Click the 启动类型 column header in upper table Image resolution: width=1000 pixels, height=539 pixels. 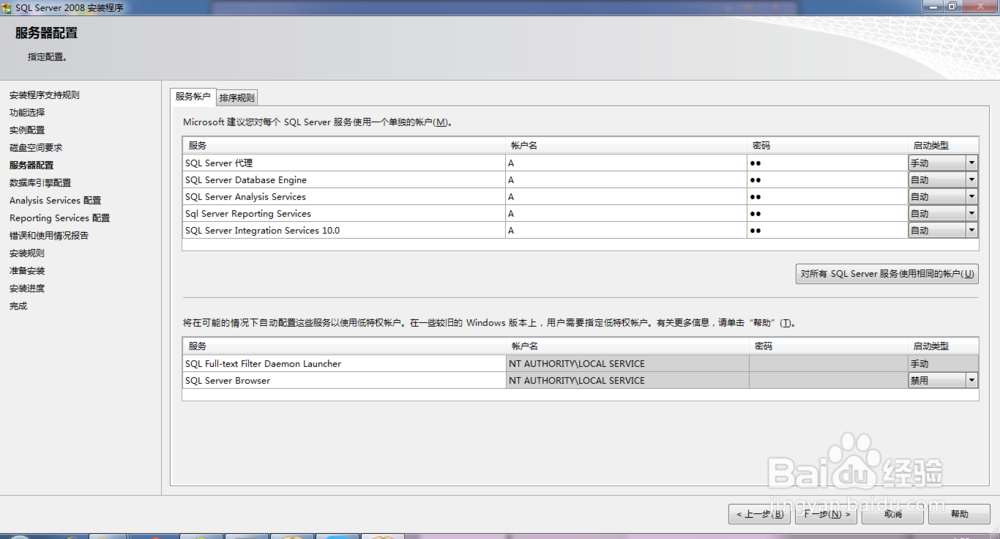[x=943, y=145]
